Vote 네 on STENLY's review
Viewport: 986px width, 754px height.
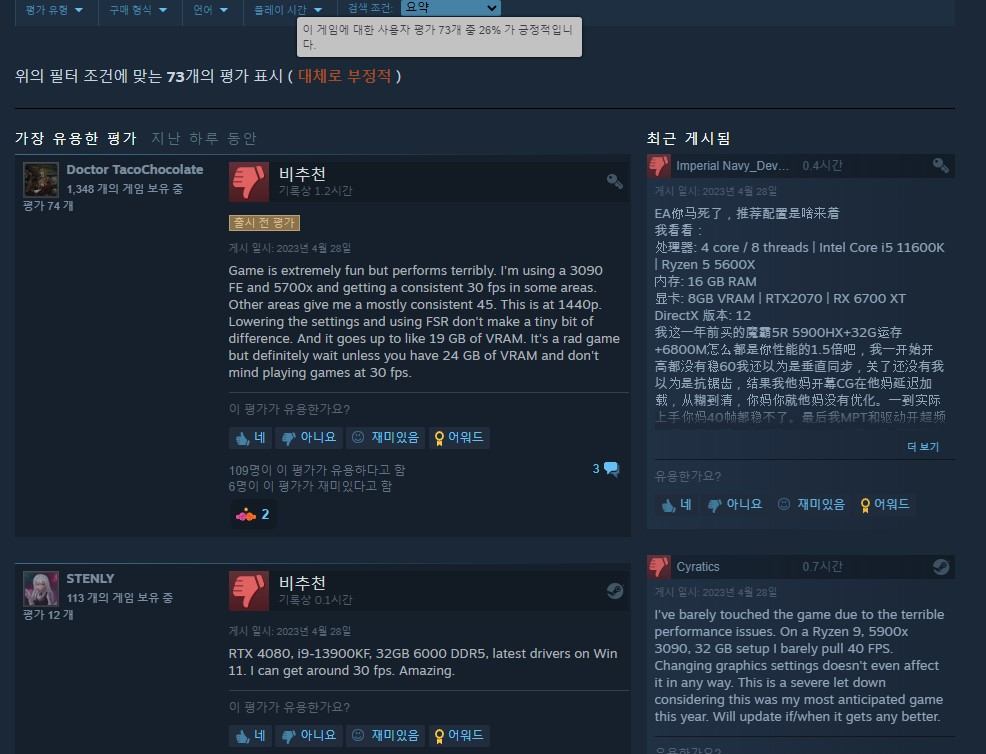(250, 735)
